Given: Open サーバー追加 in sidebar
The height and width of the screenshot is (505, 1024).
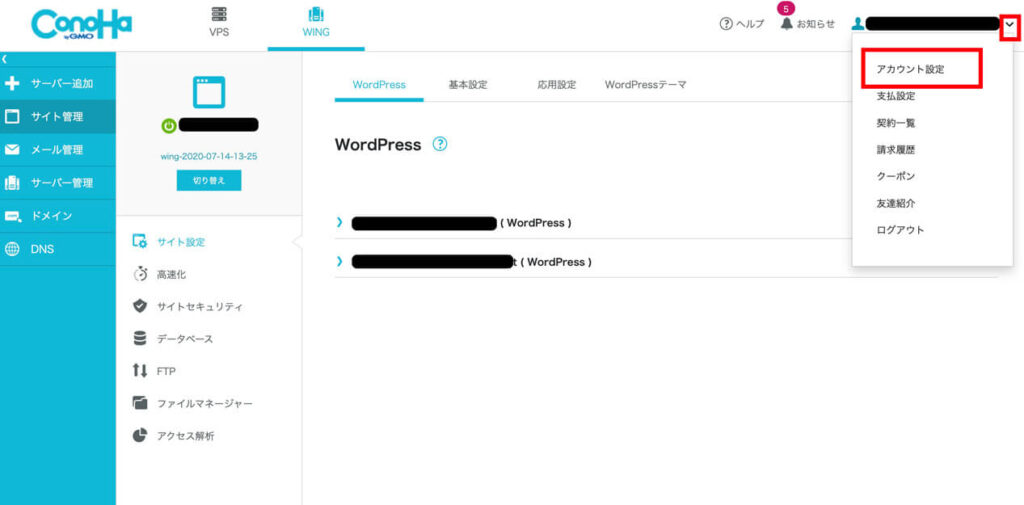Looking at the screenshot, I should click(62, 84).
